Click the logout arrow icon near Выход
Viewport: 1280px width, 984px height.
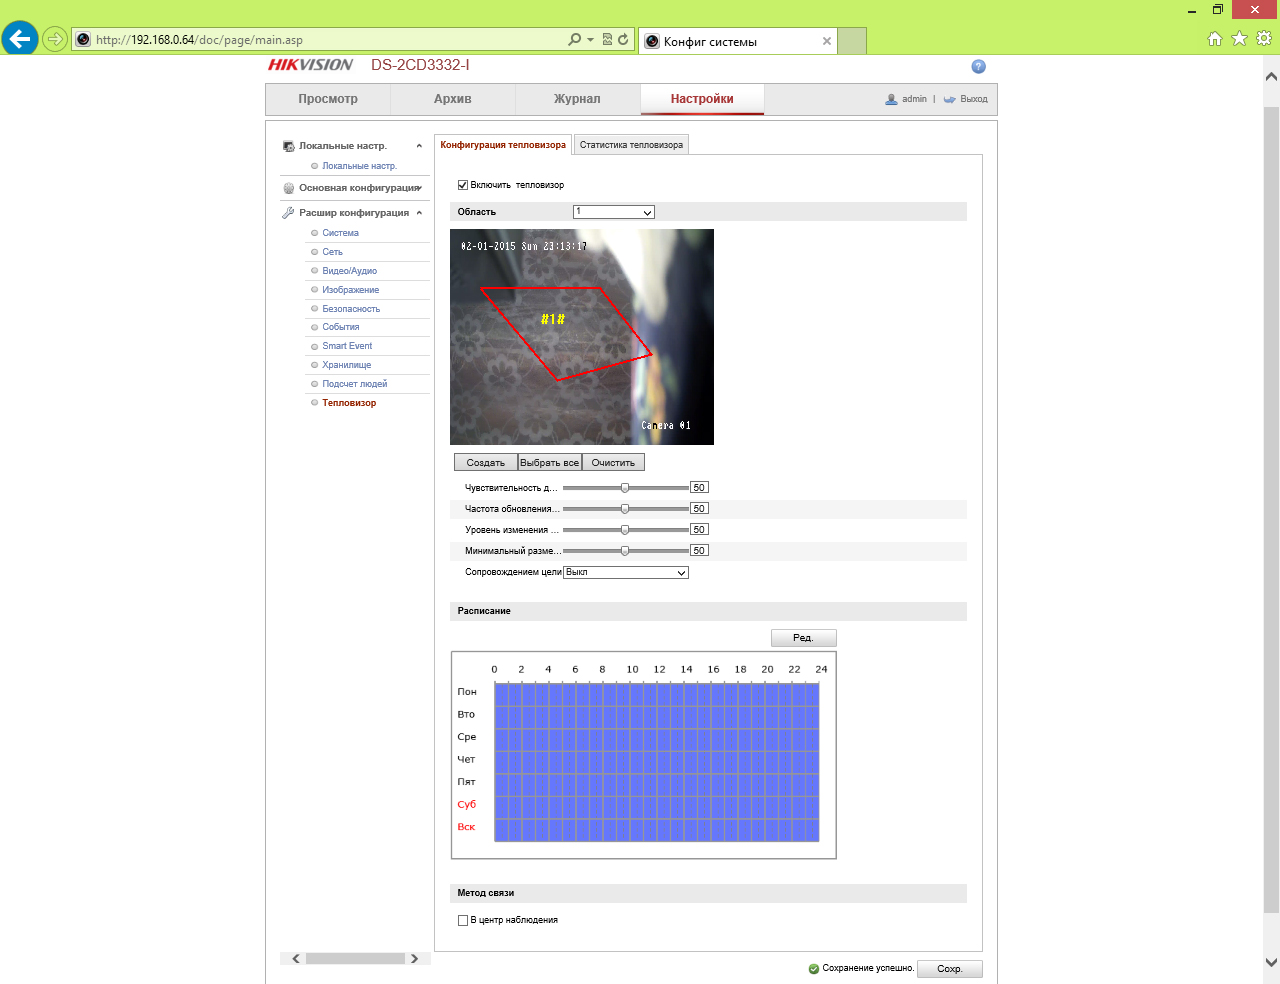949,99
